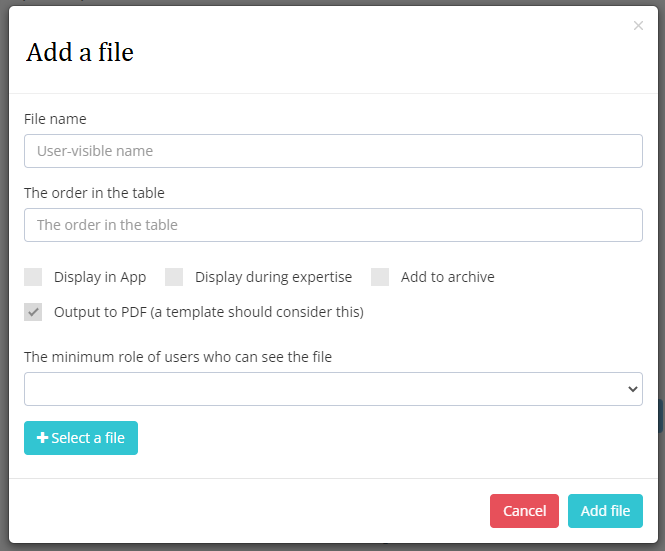The height and width of the screenshot is (551, 665).
Task: Close the Add a file dialog
Action: tap(638, 26)
